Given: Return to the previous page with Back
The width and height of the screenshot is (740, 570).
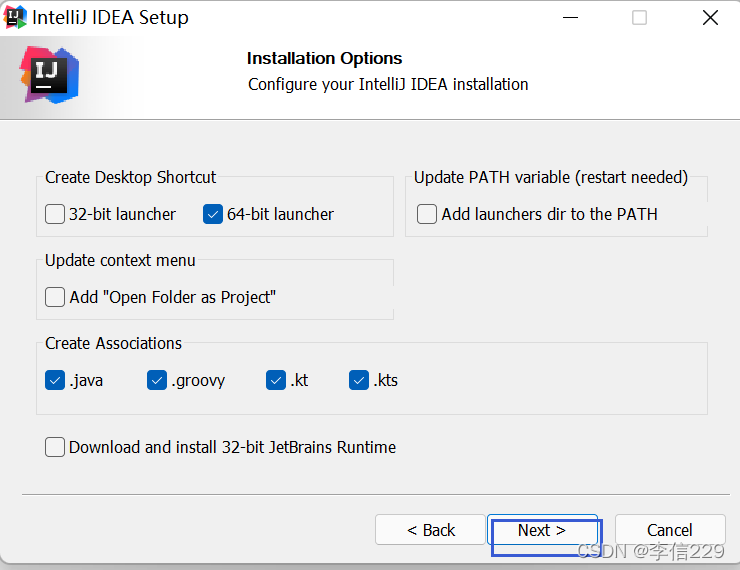Looking at the screenshot, I should [430, 530].
